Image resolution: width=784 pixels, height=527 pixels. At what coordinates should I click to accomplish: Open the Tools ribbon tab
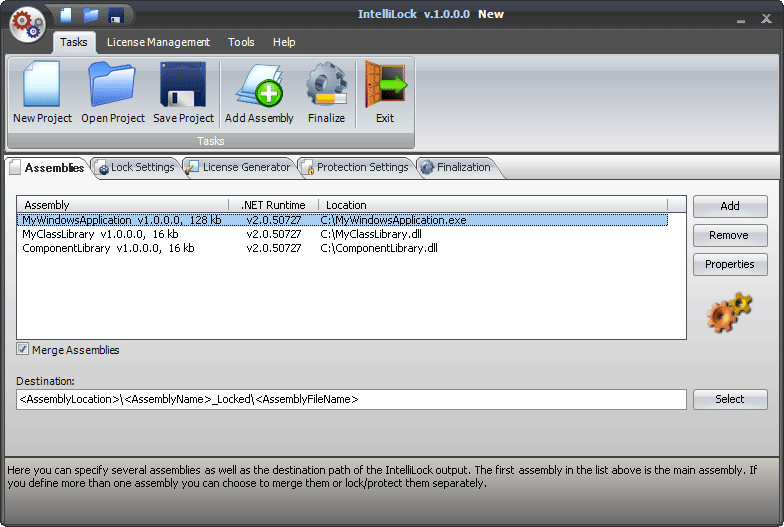[241, 42]
